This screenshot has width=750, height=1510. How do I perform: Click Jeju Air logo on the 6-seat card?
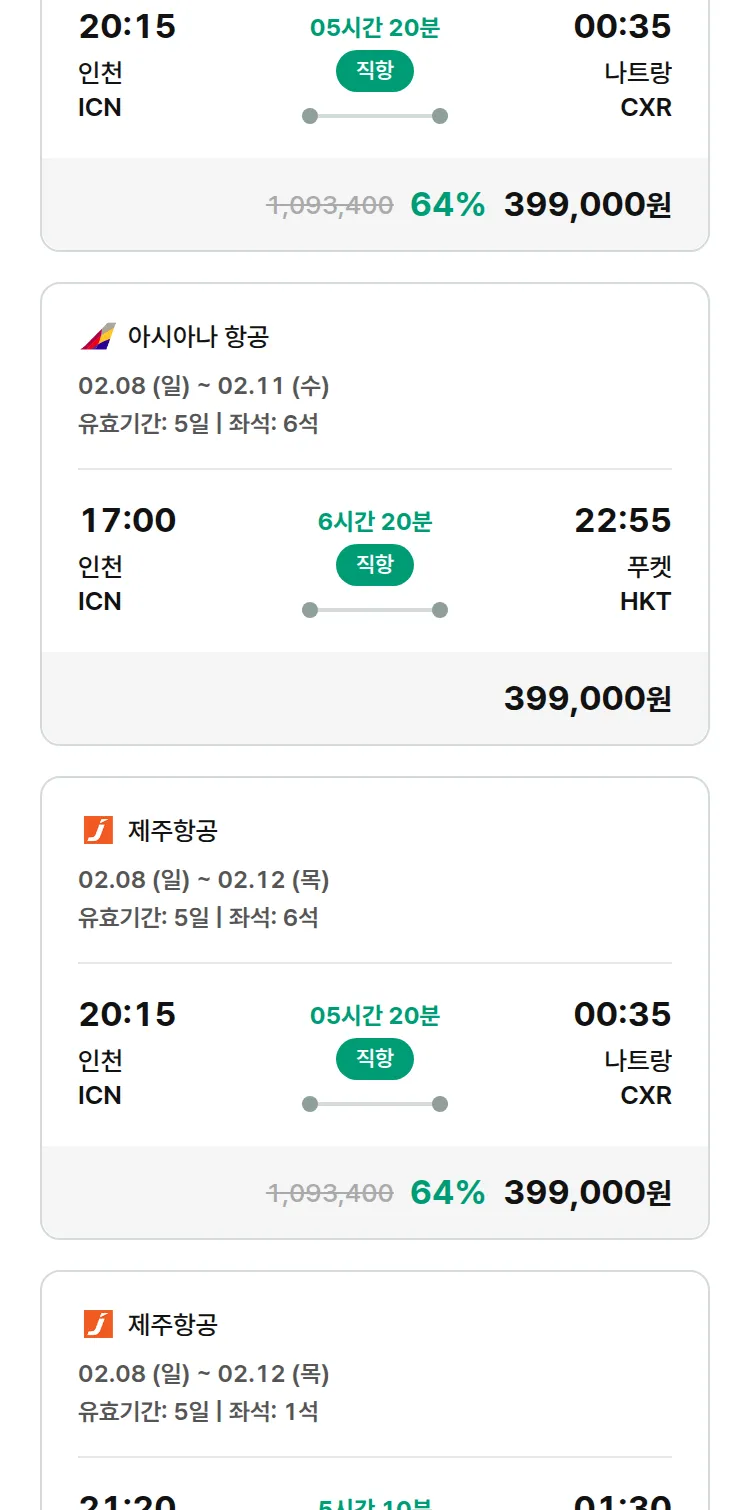[x=98, y=830]
